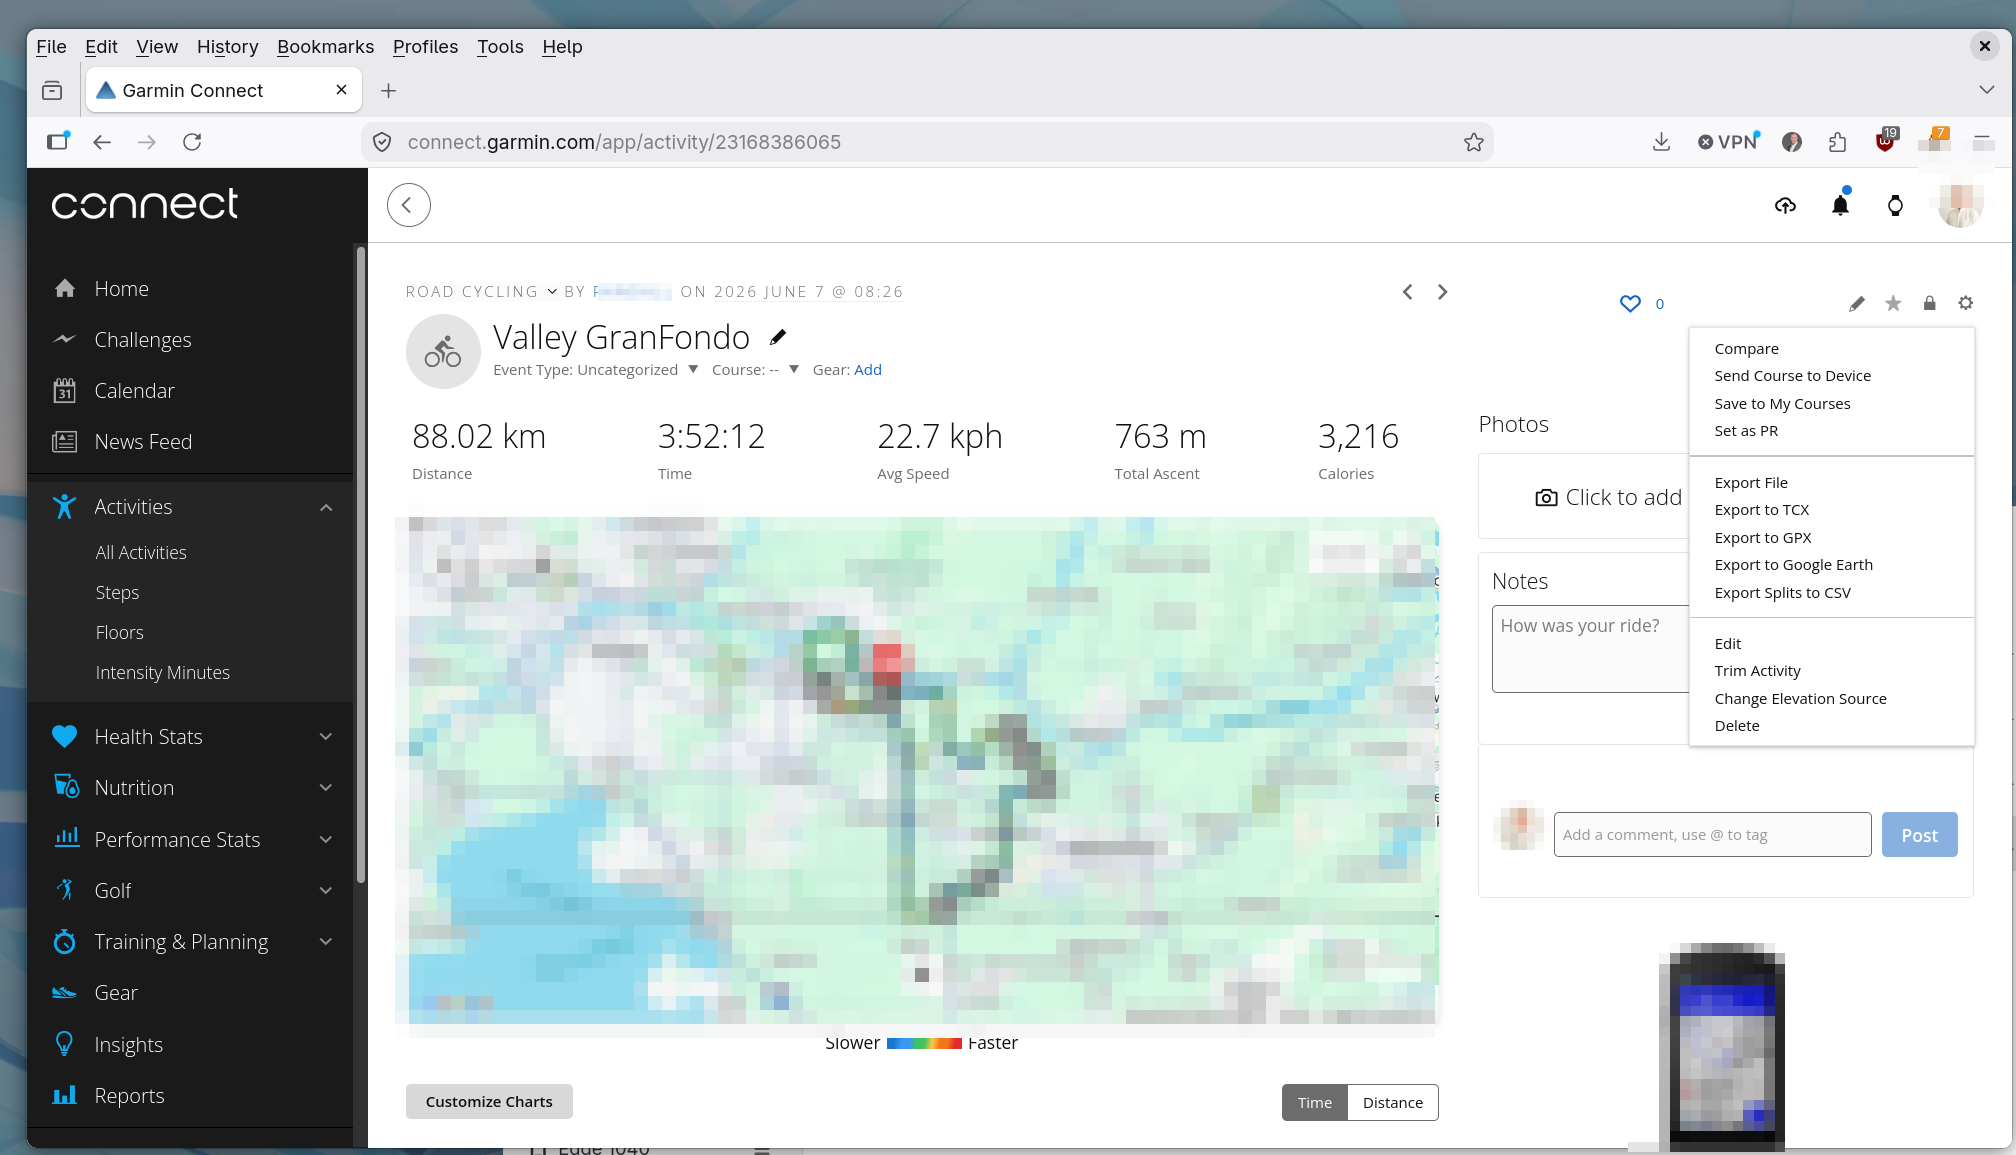Expand Health Stats section
2016x1155 pixels.
(x=326, y=737)
